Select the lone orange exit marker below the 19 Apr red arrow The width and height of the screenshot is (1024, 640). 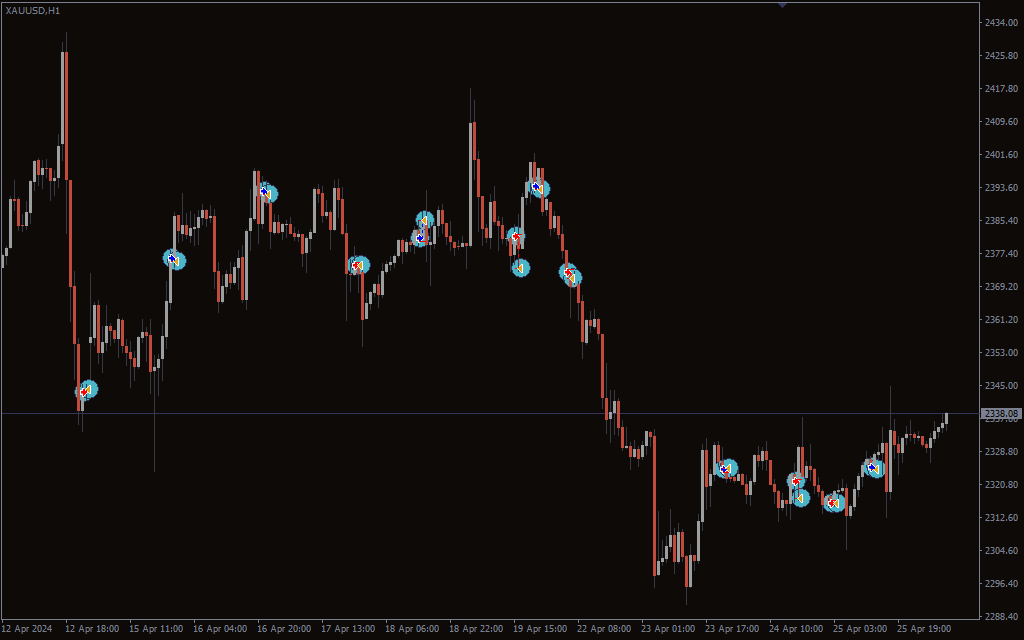click(521, 268)
